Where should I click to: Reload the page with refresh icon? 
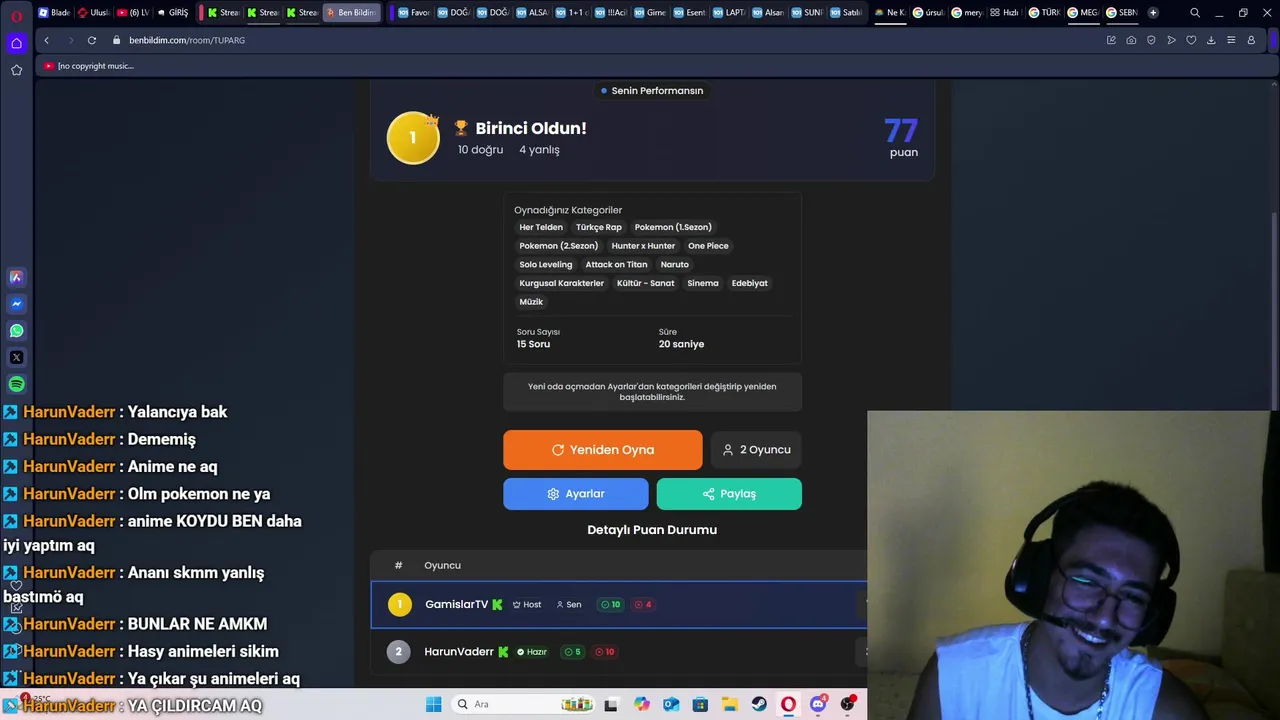92,40
